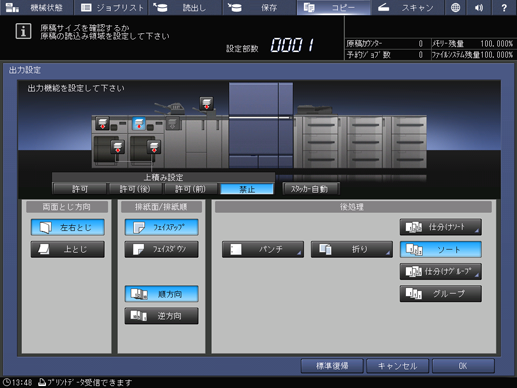Select the top output tray icon above the finisher
Image resolution: width=517 pixels, height=388 pixels.
coord(206,103)
